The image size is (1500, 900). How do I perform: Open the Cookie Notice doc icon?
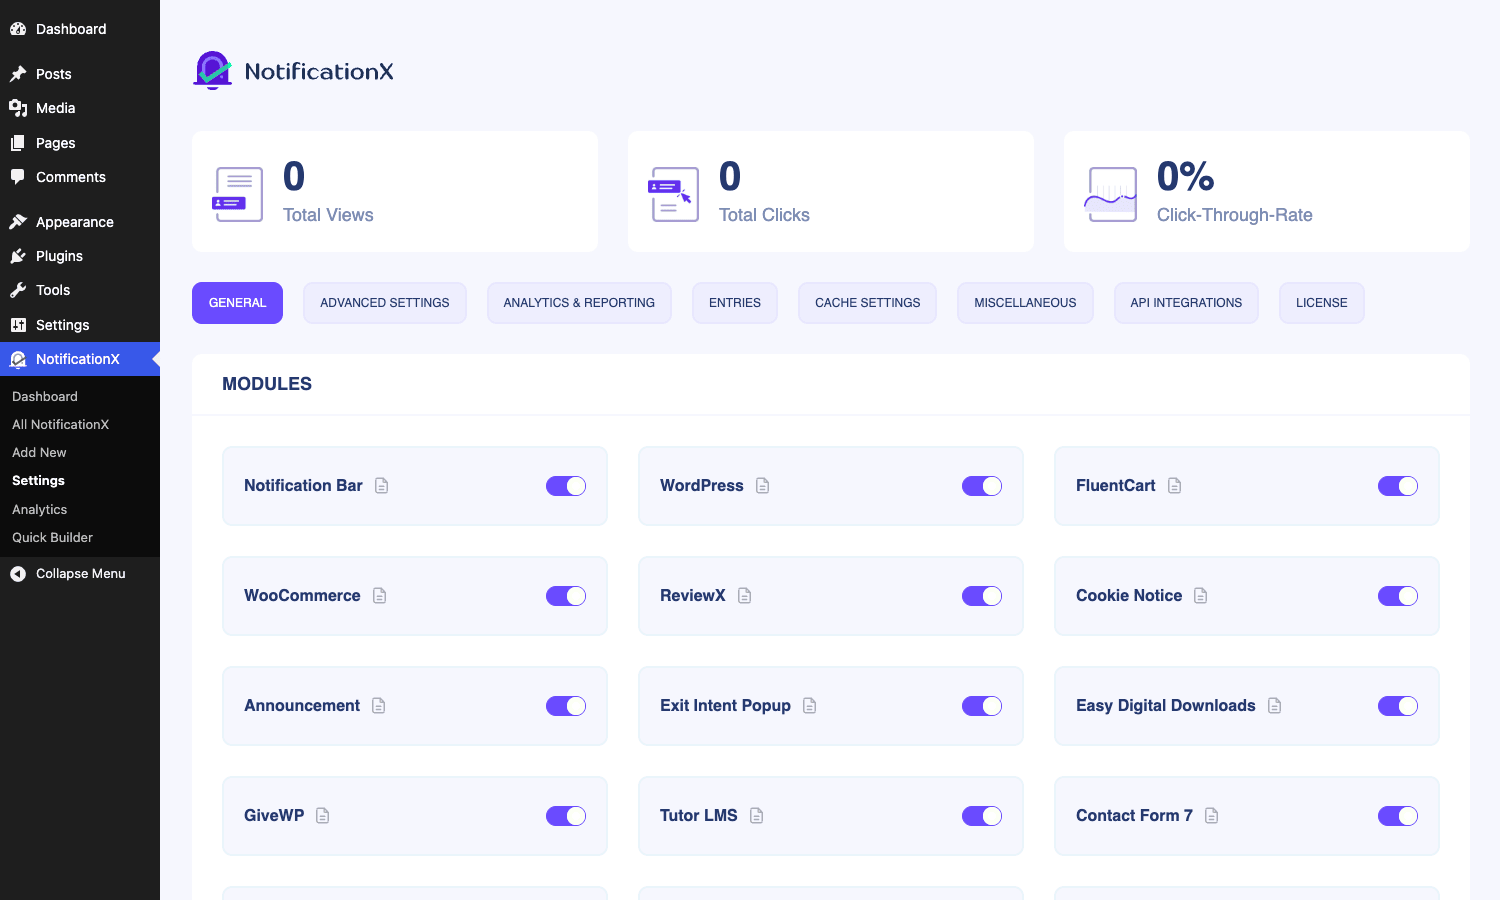[x=1201, y=596]
